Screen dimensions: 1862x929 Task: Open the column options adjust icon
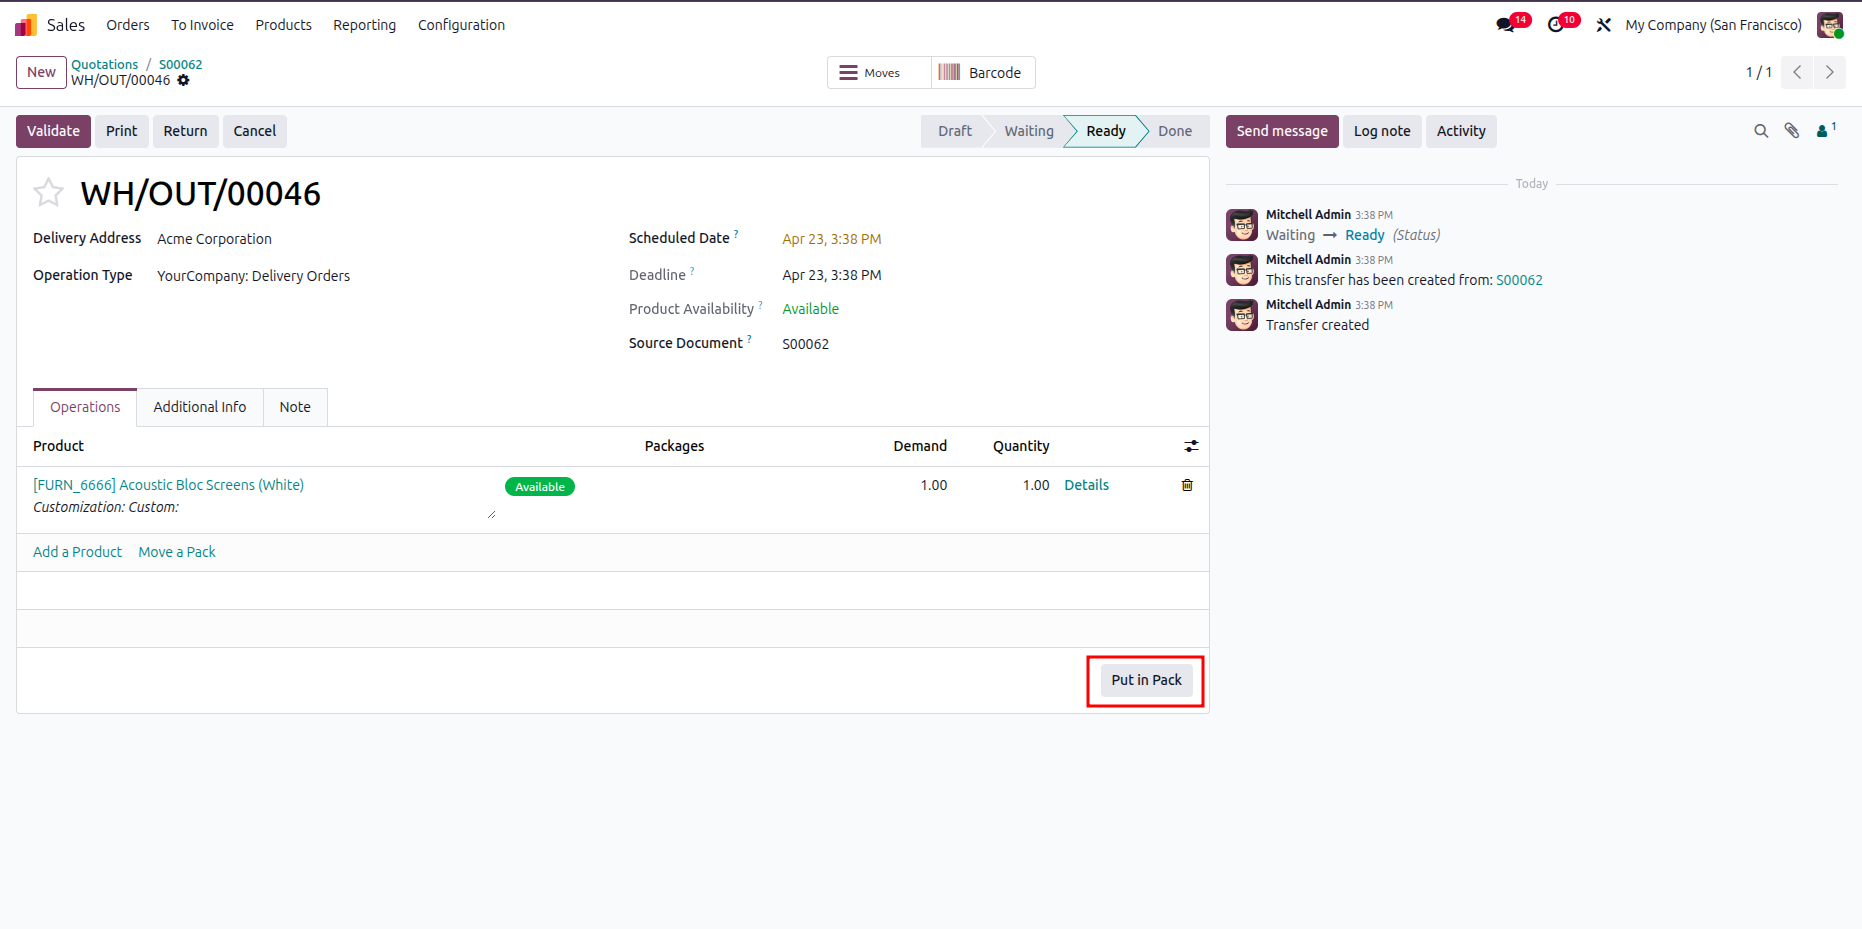pos(1191,446)
